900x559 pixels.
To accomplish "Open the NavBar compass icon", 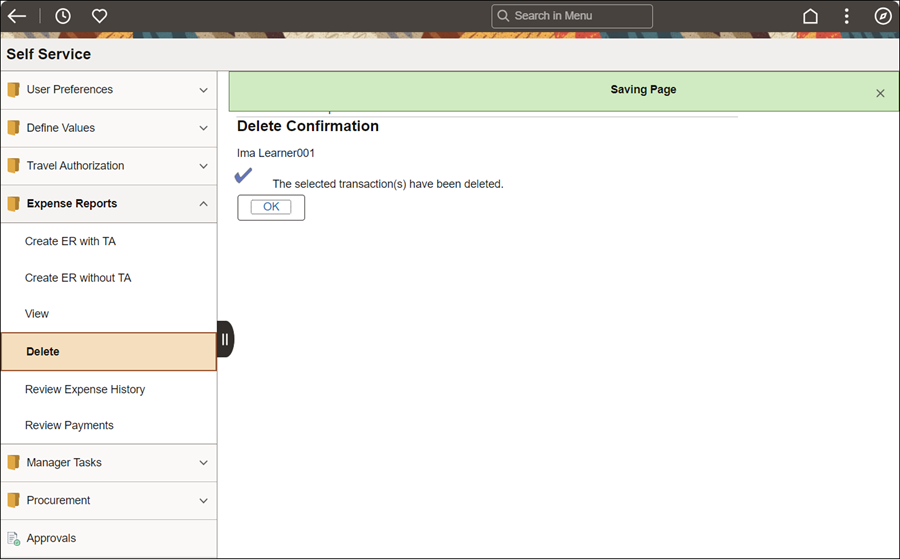I will 882,16.
